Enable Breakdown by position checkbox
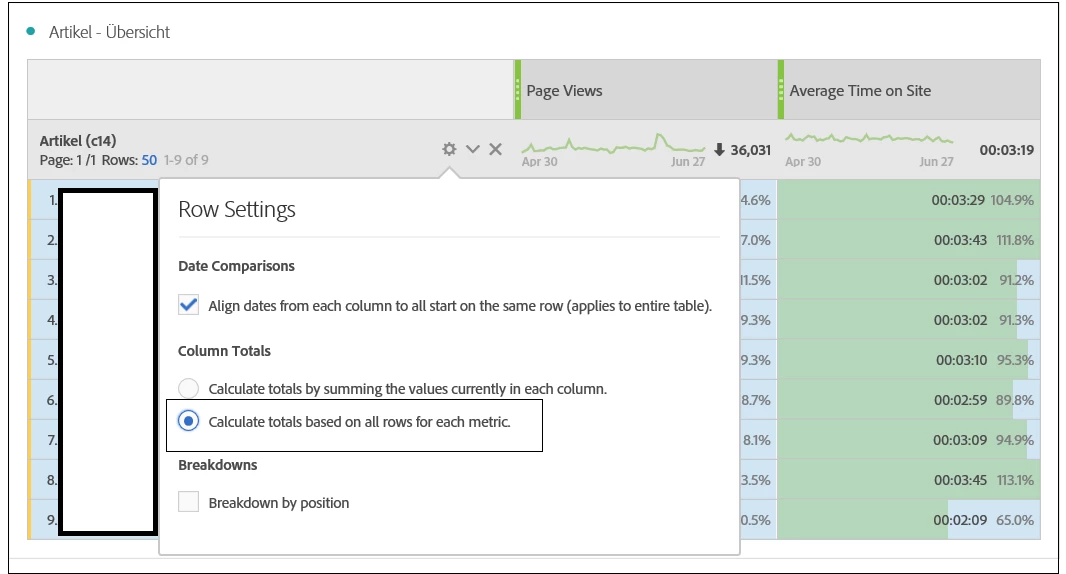 coord(188,502)
